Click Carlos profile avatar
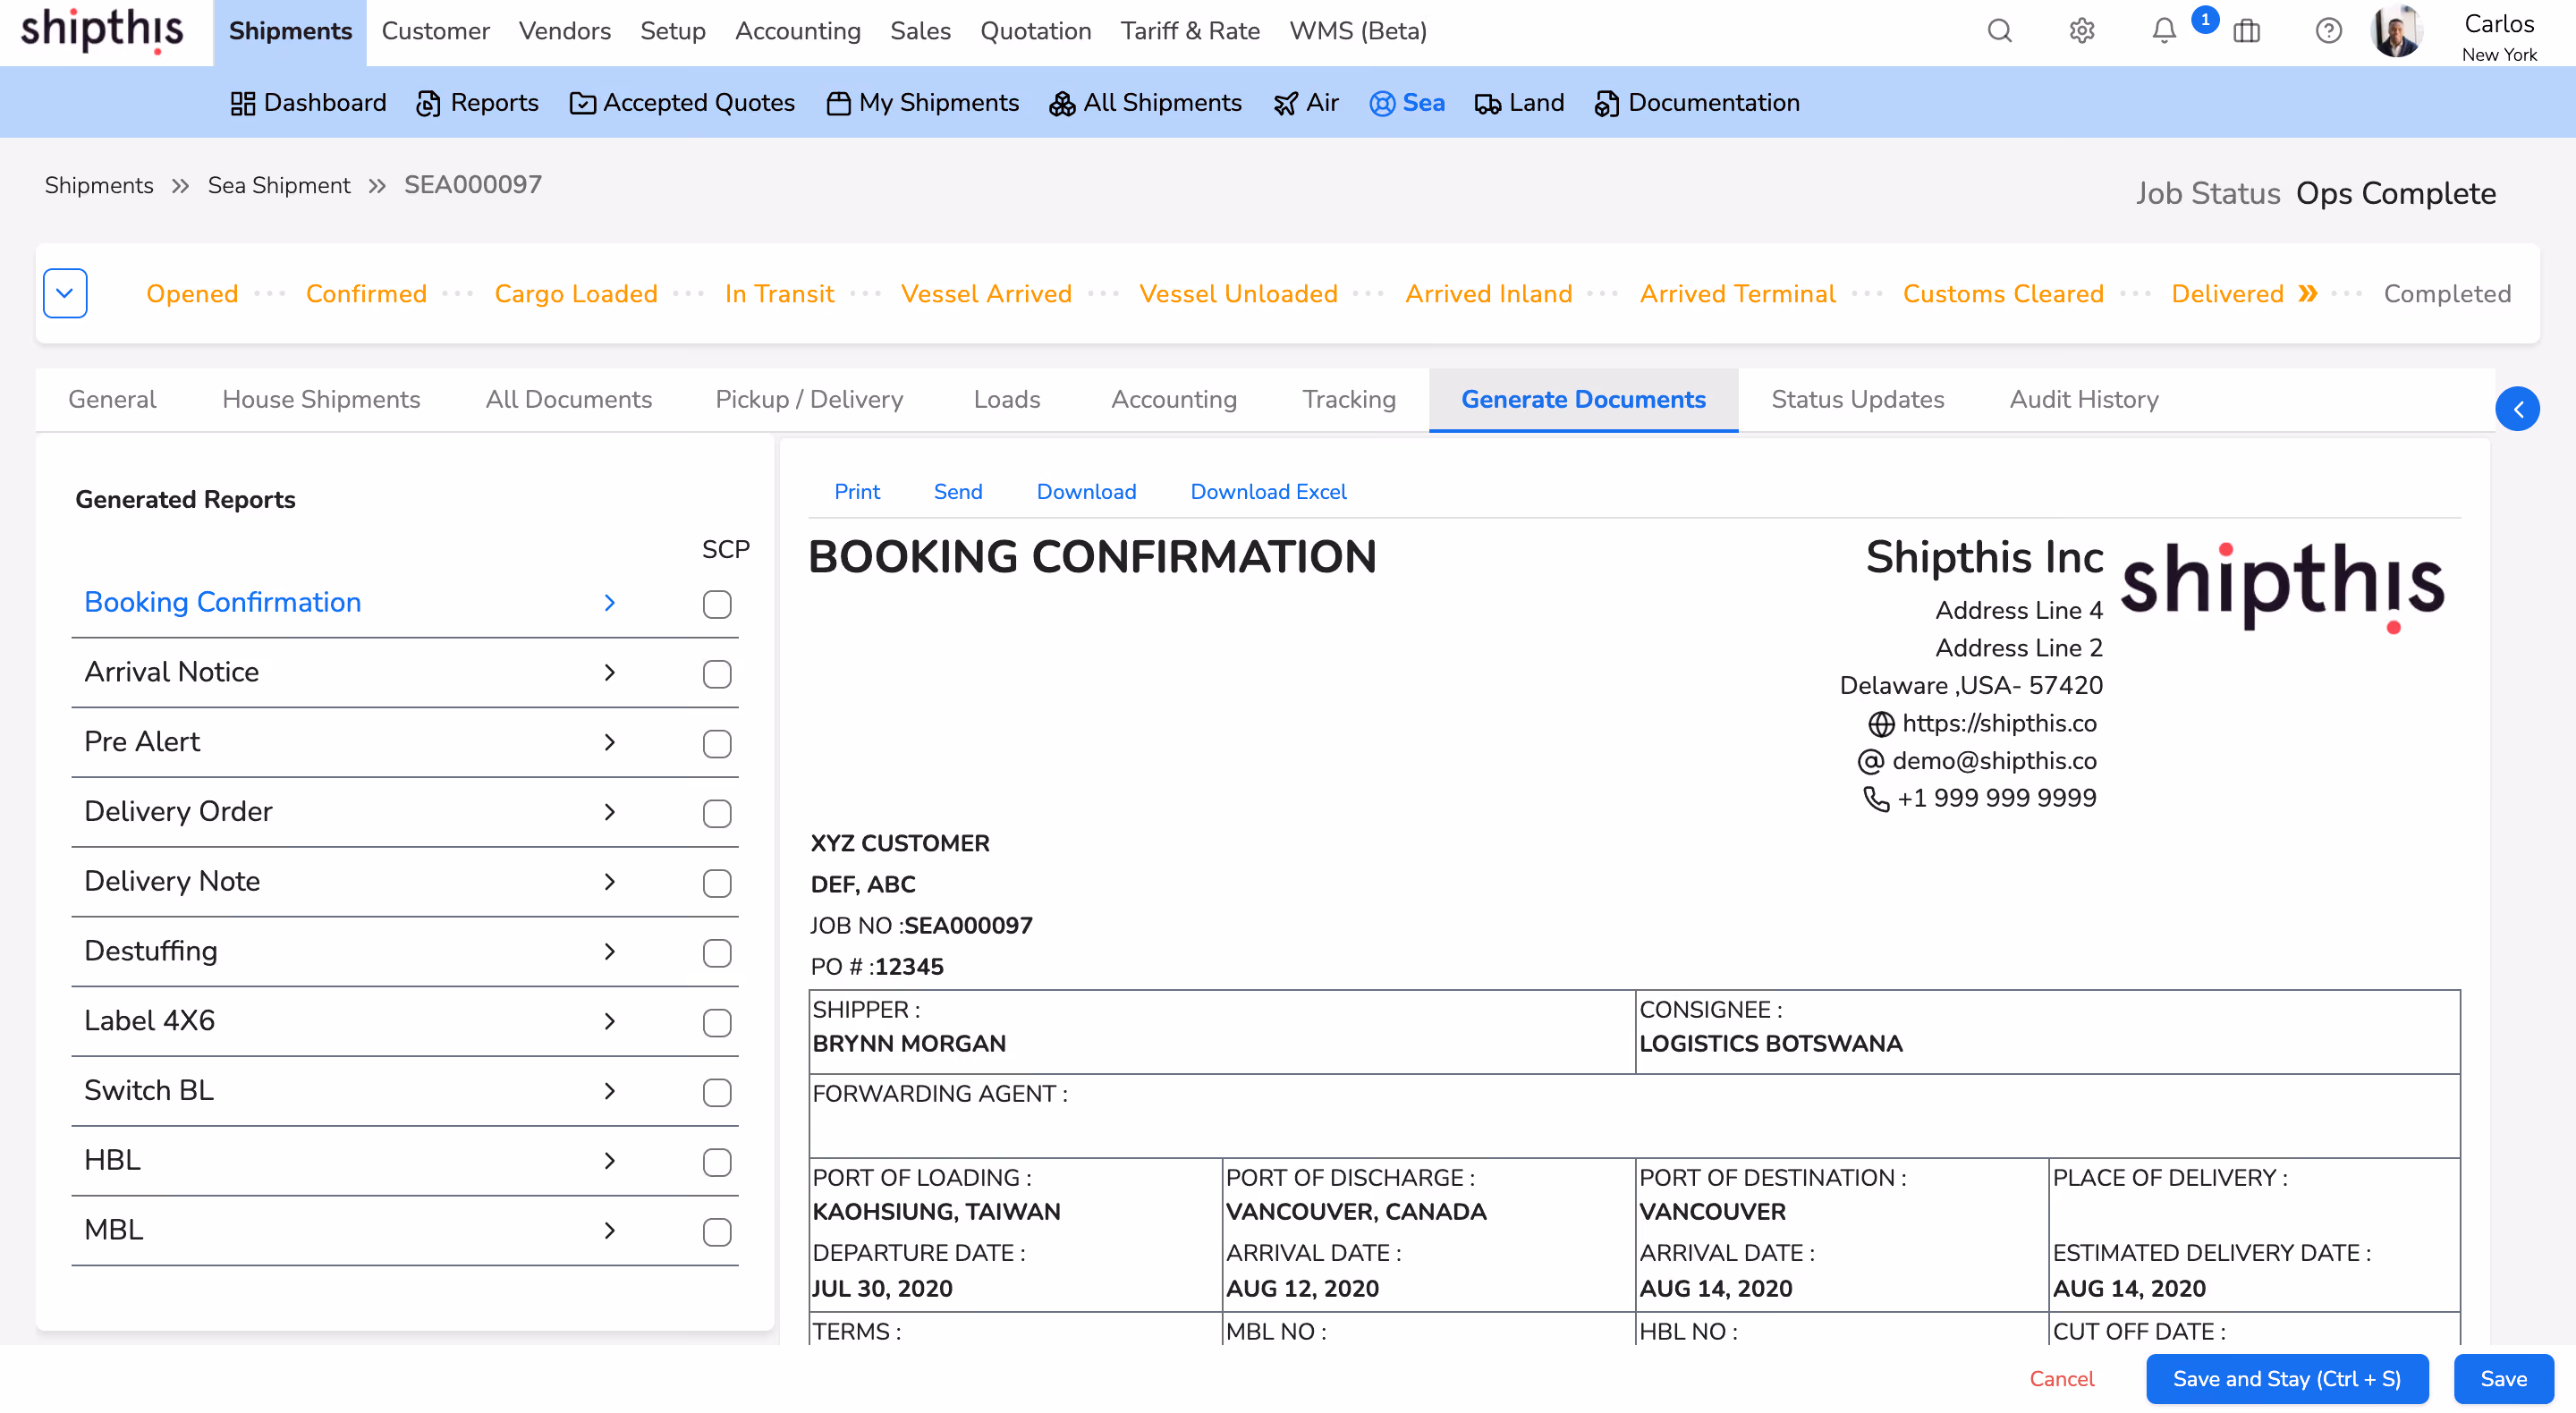2576x1413 pixels. [x=2397, y=31]
